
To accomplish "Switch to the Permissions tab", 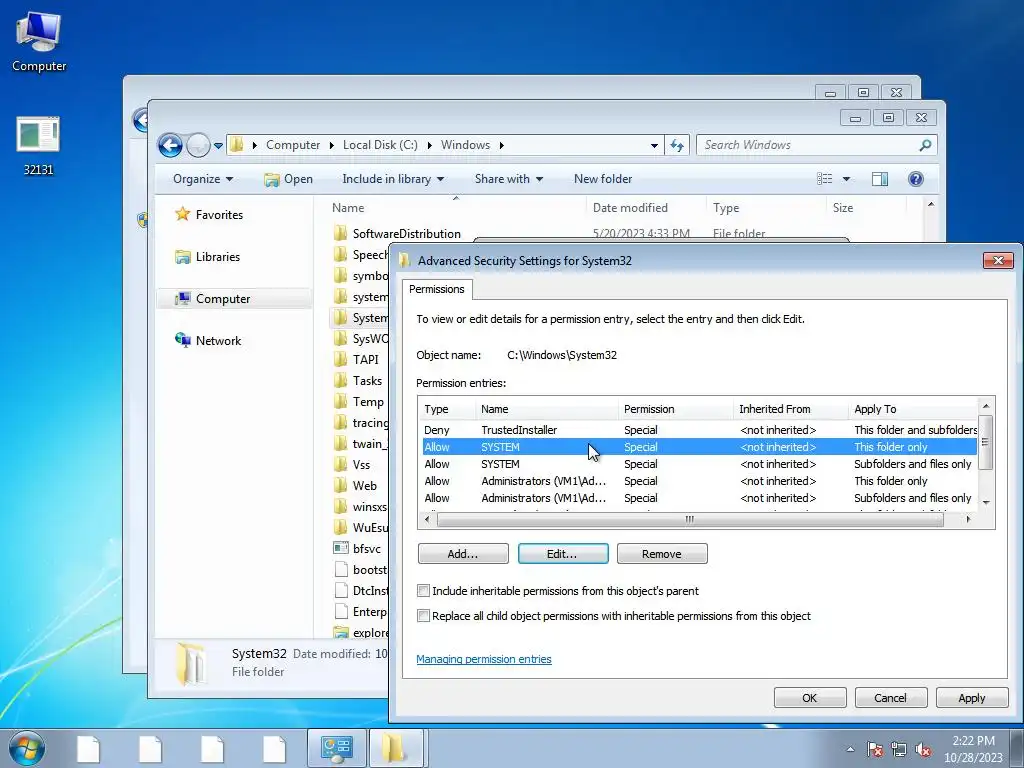I will click(436, 289).
